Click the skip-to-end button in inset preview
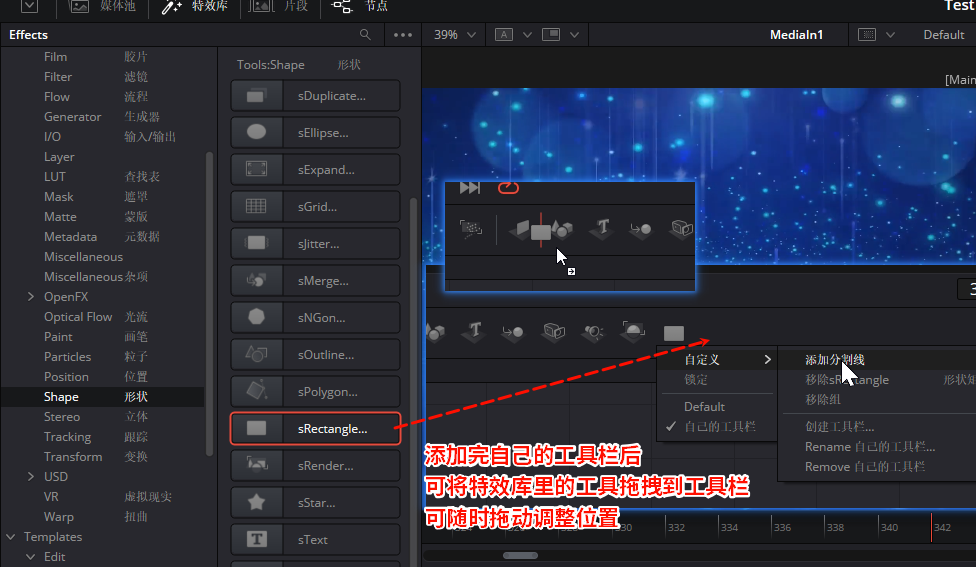The width and height of the screenshot is (976, 567). pyautogui.click(x=469, y=188)
